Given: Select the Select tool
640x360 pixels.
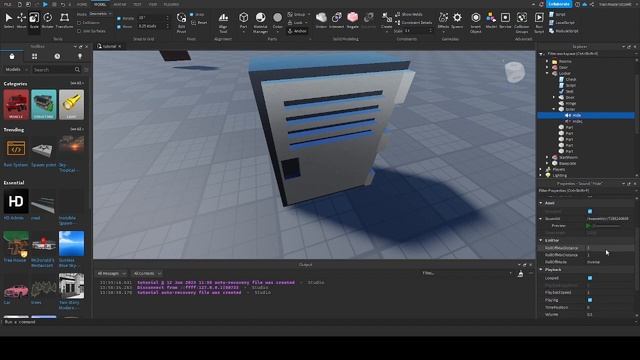Looking at the screenshot, I should point(9,20).
